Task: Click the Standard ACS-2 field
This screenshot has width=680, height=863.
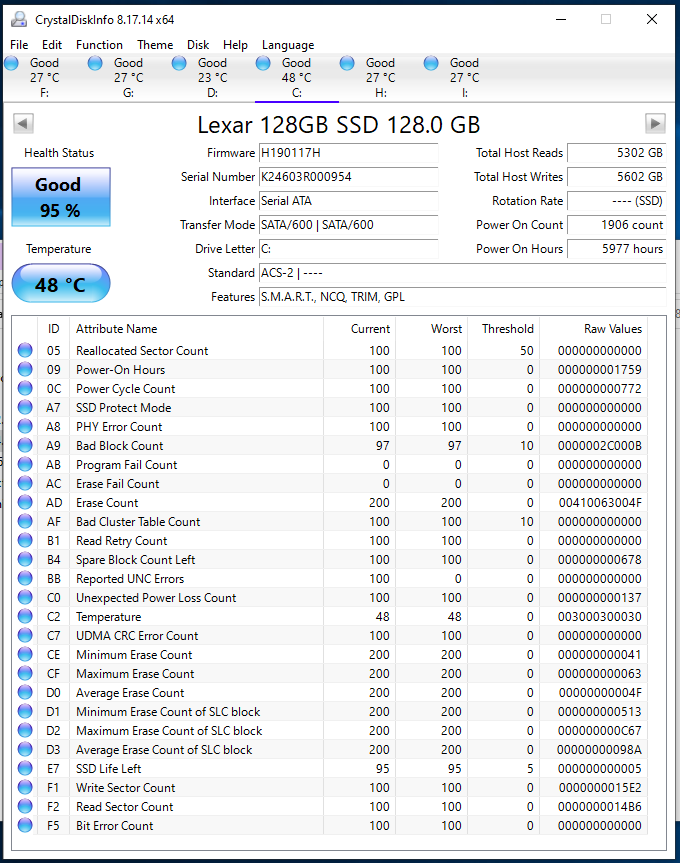Action: point(463,272)
